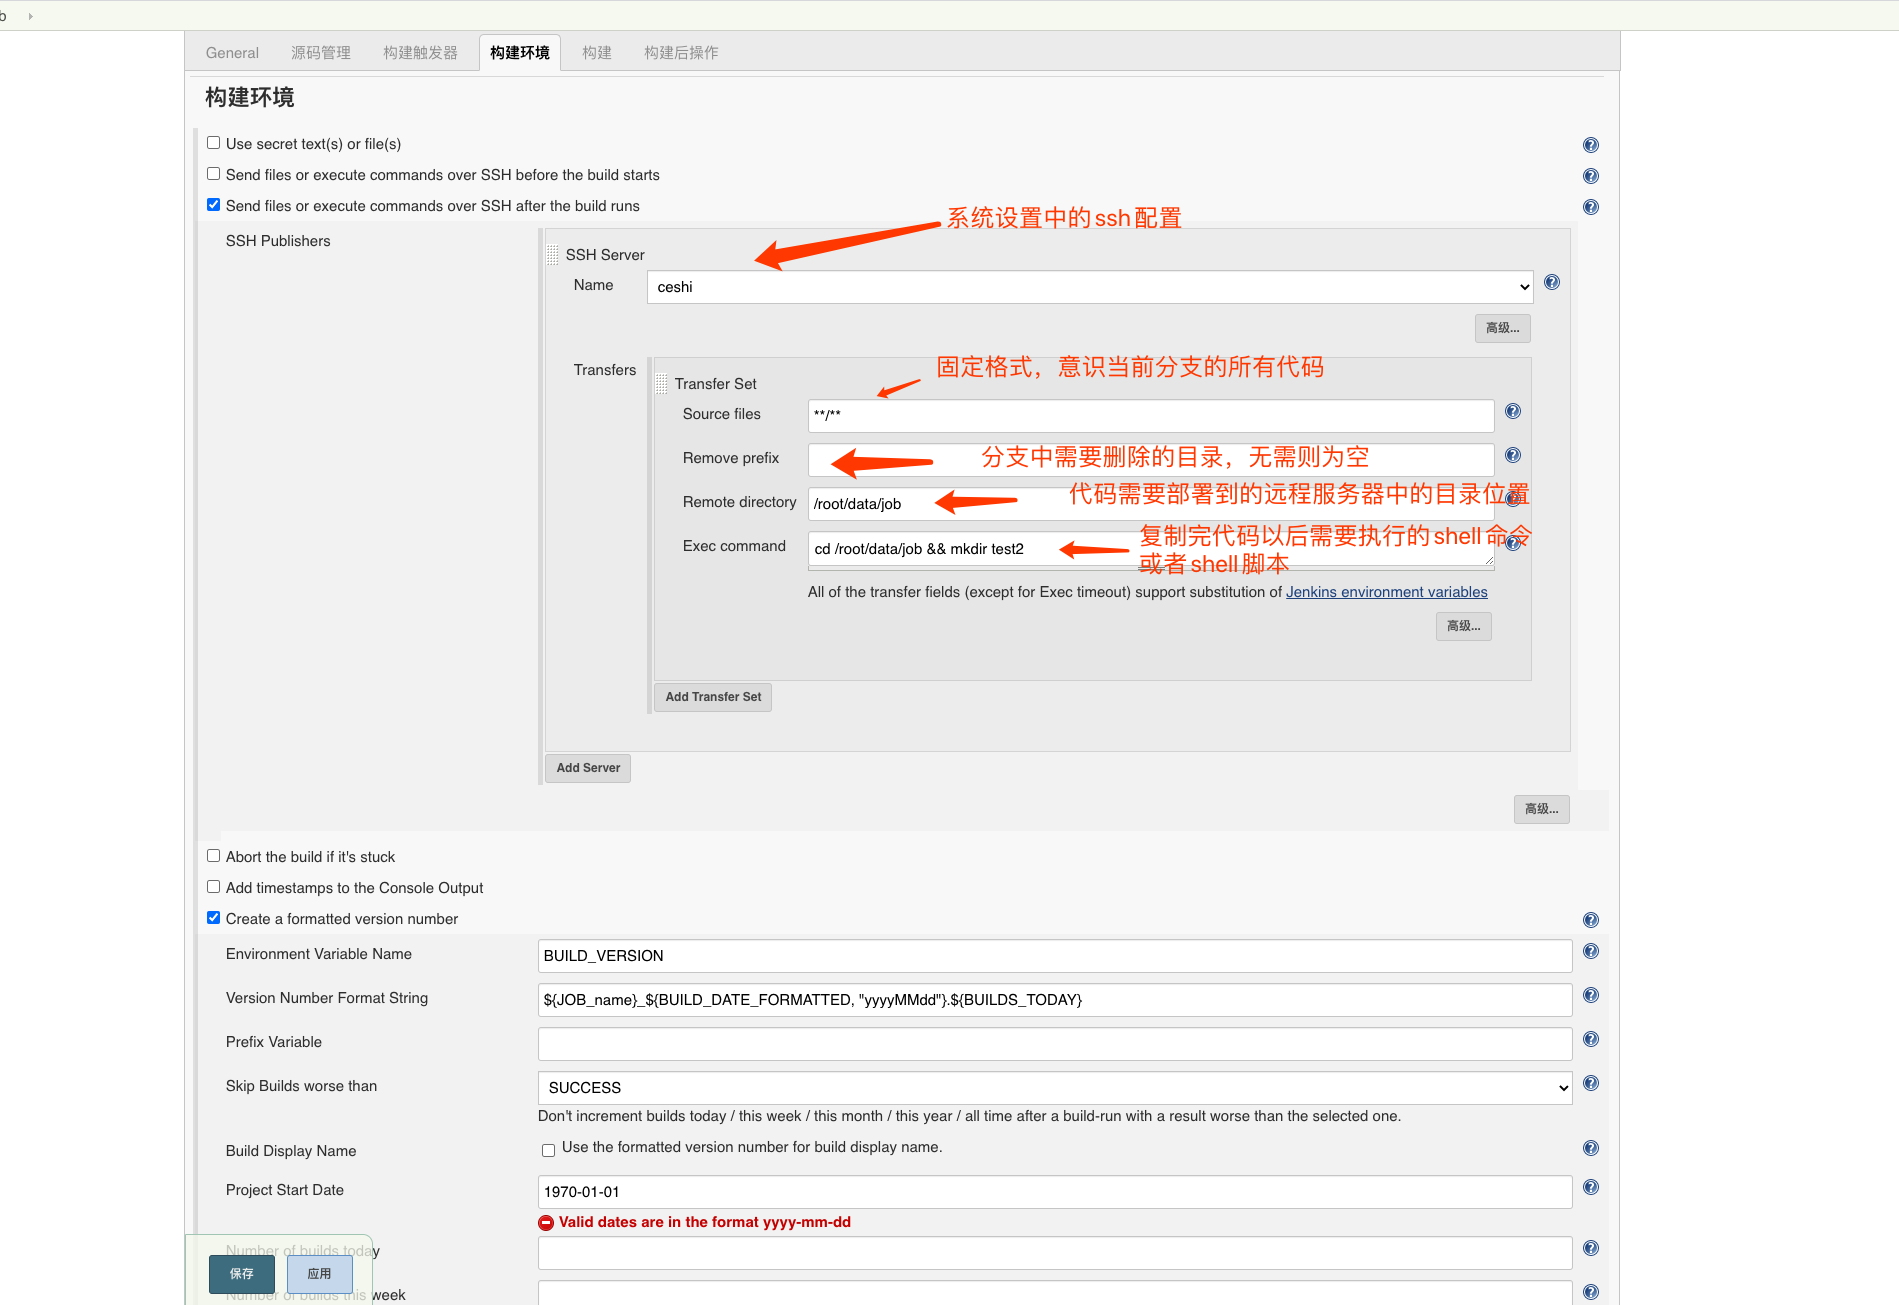Click the Remove prefix input field
Screen dimensions: 1899x1305
[x=1151, y=460]
